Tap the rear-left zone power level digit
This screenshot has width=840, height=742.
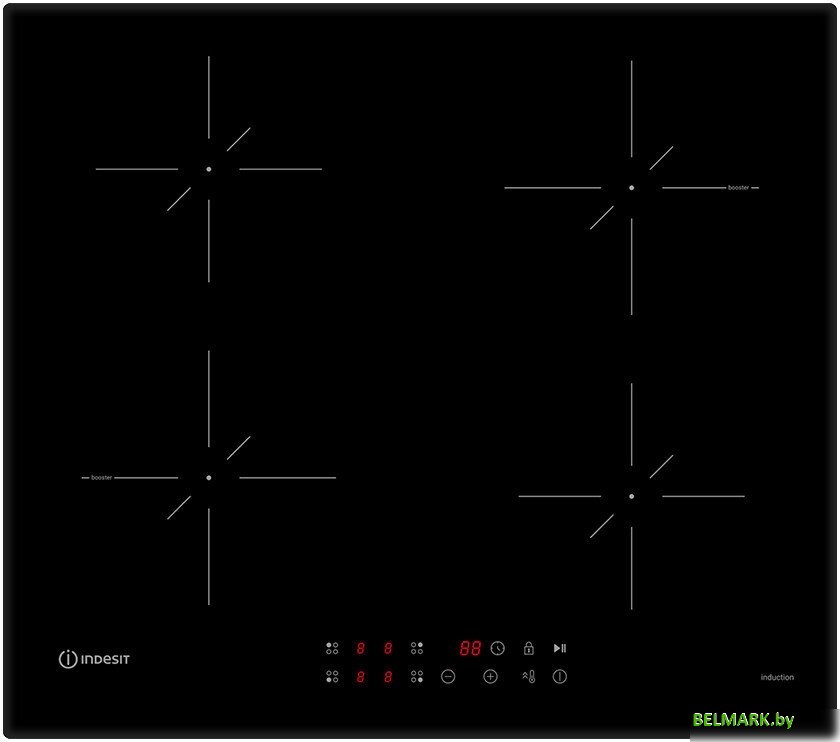coord(360,648)
